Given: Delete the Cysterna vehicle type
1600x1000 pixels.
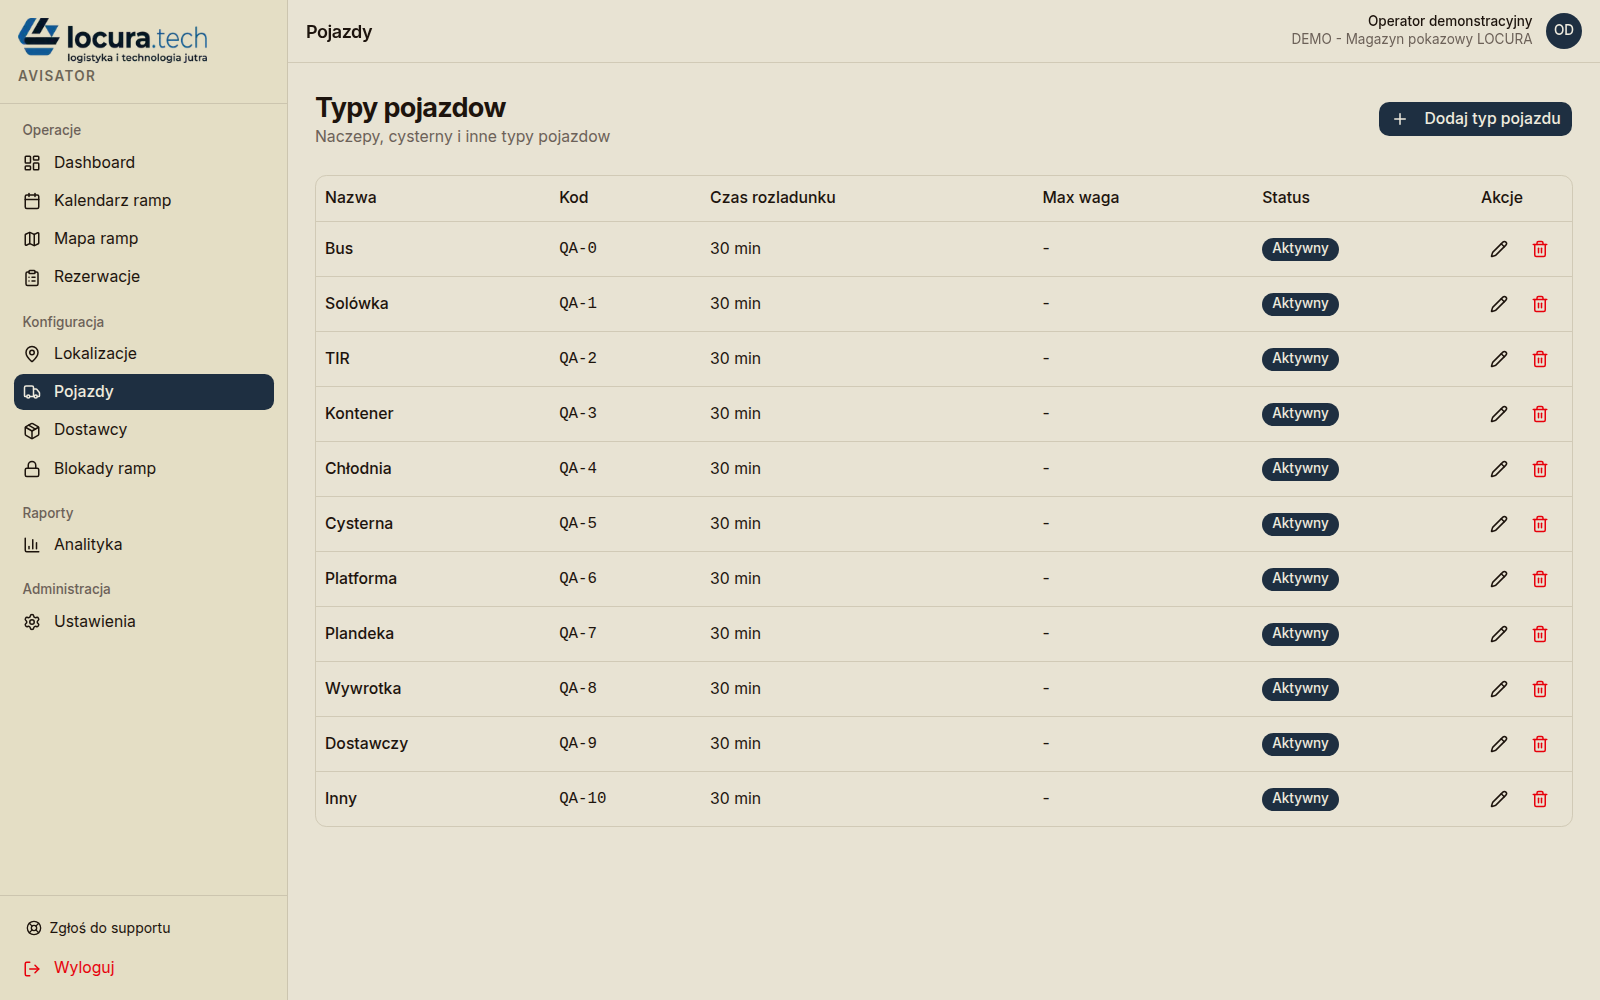Looking at the screenshot, I should point(1540,524).
